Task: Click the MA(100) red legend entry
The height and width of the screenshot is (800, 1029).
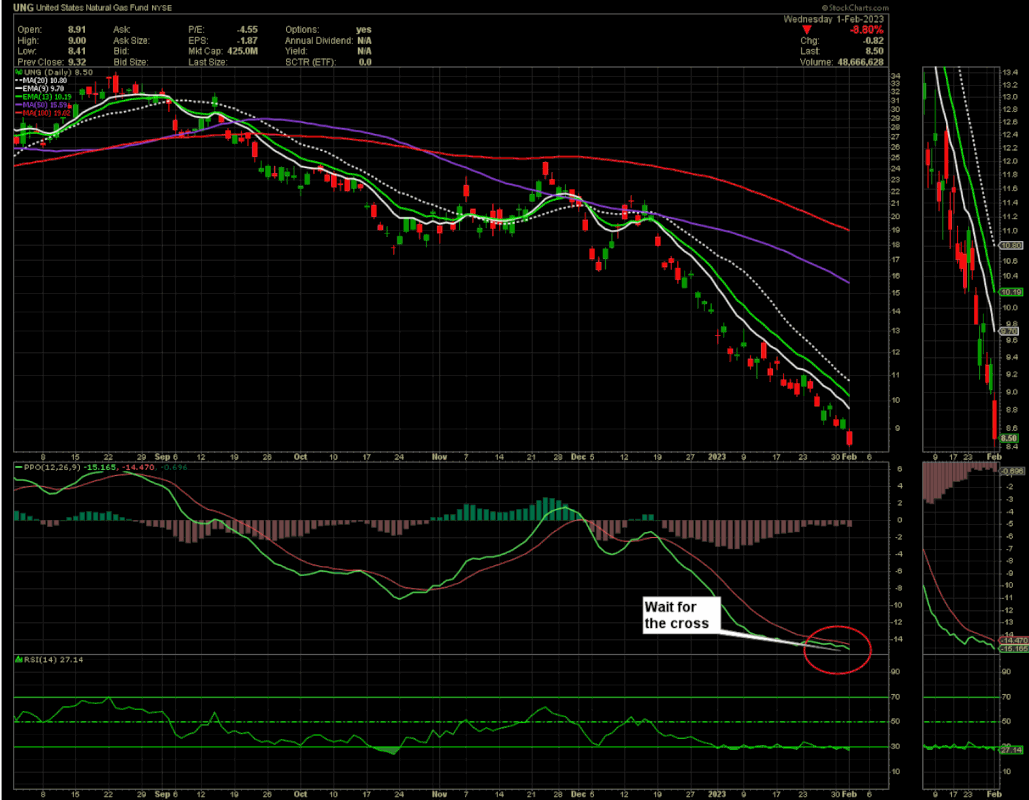Action: (x=43, y=113)
